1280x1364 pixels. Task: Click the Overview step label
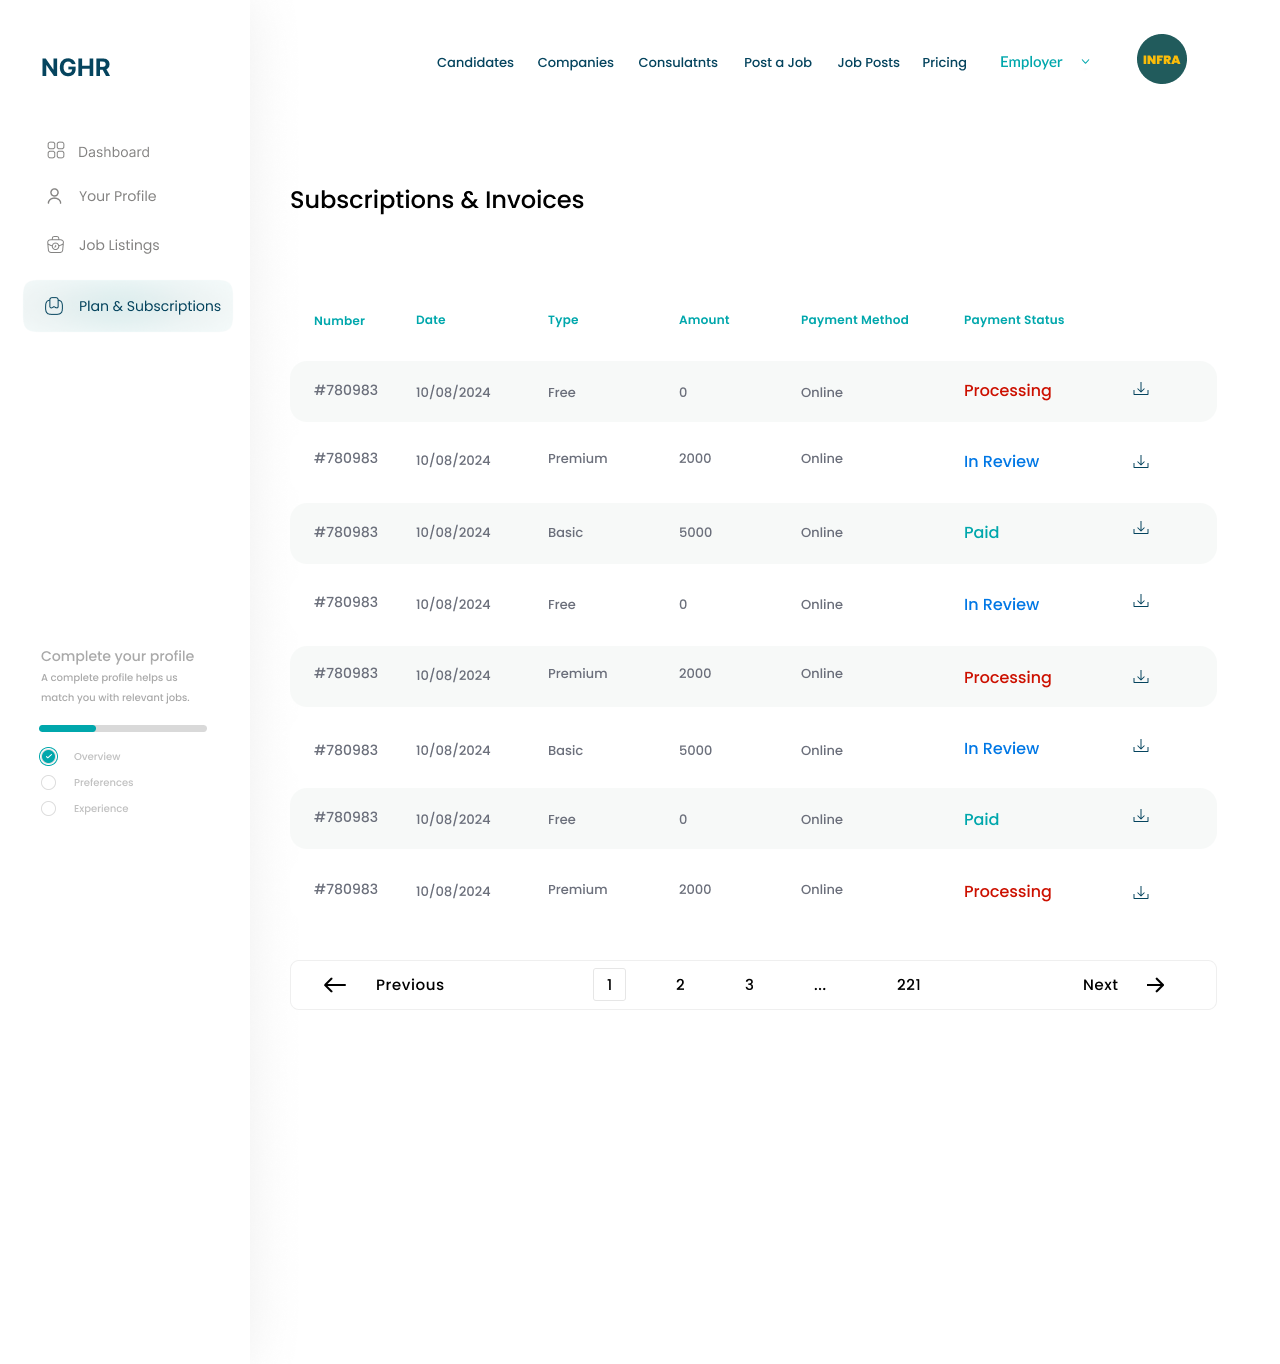tap(97, 757)
